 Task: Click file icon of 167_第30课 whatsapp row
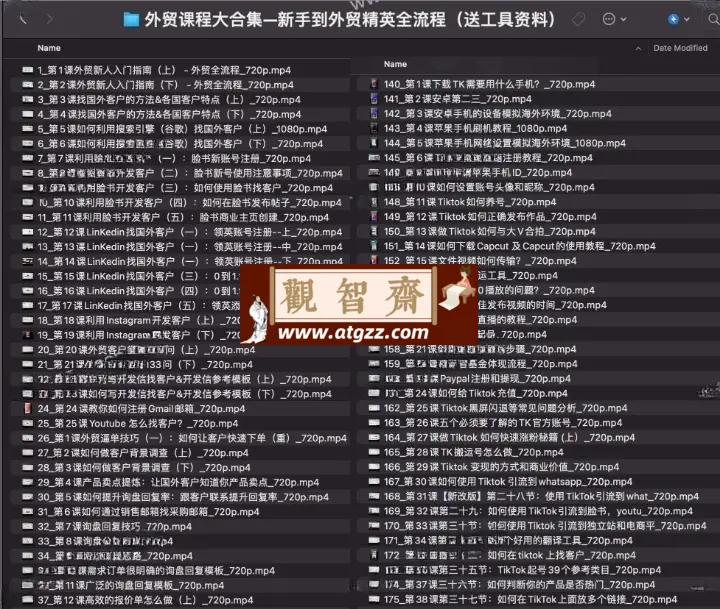tap(374, 481)
